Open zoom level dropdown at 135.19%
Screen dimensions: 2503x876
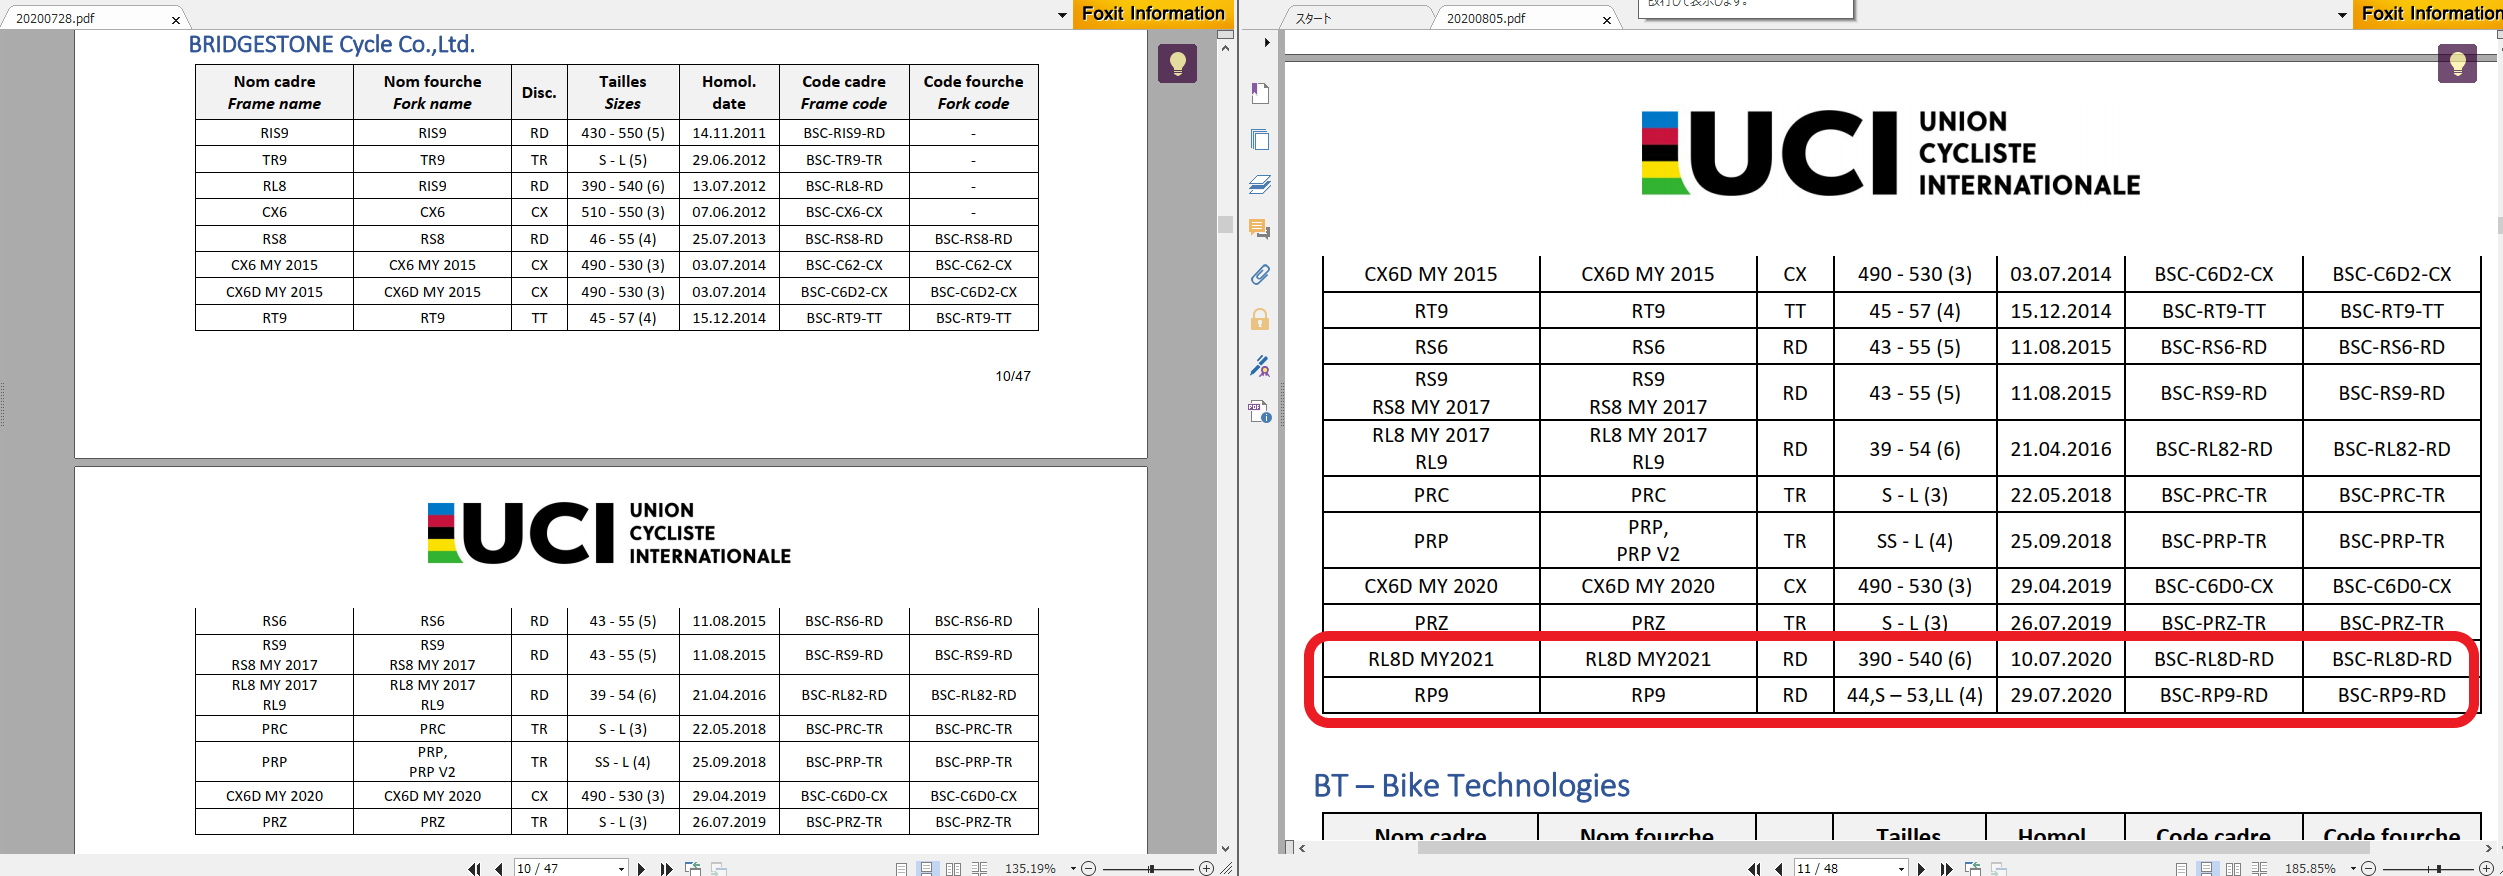(1073, 869)
